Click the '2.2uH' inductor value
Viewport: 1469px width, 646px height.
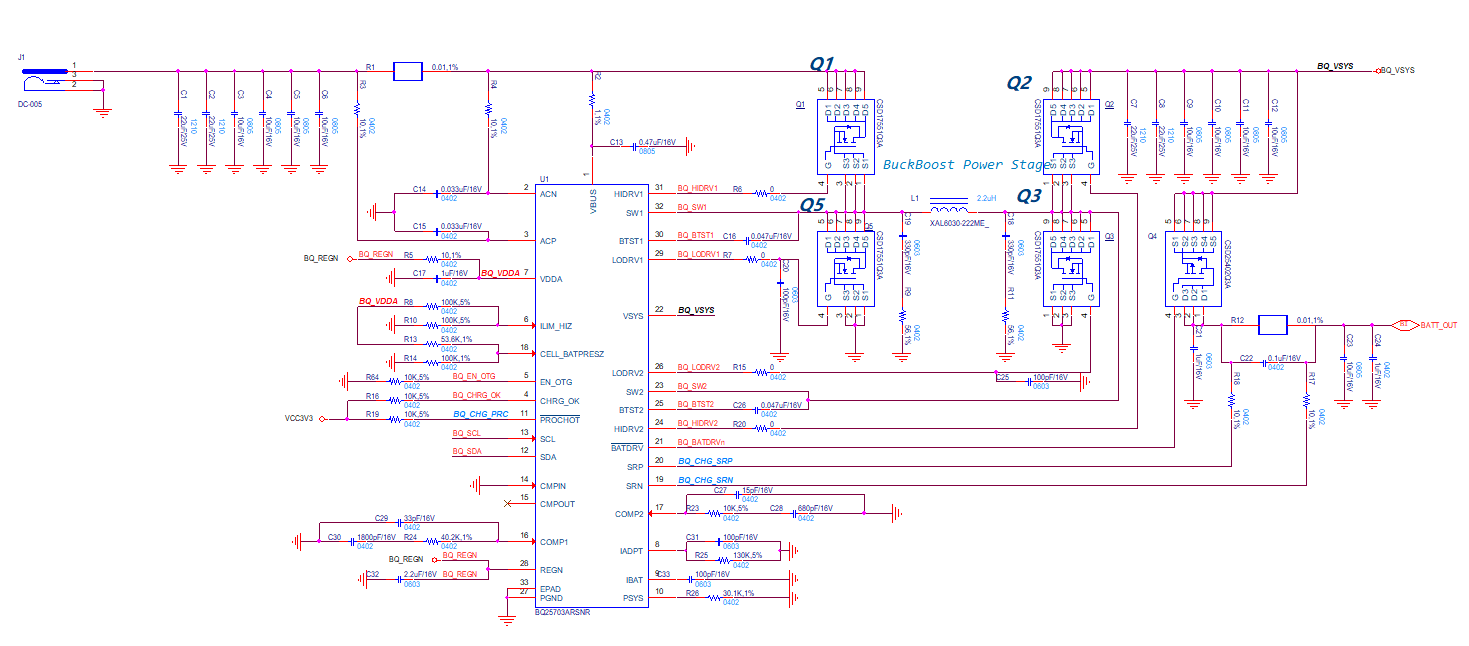point(987,198)
